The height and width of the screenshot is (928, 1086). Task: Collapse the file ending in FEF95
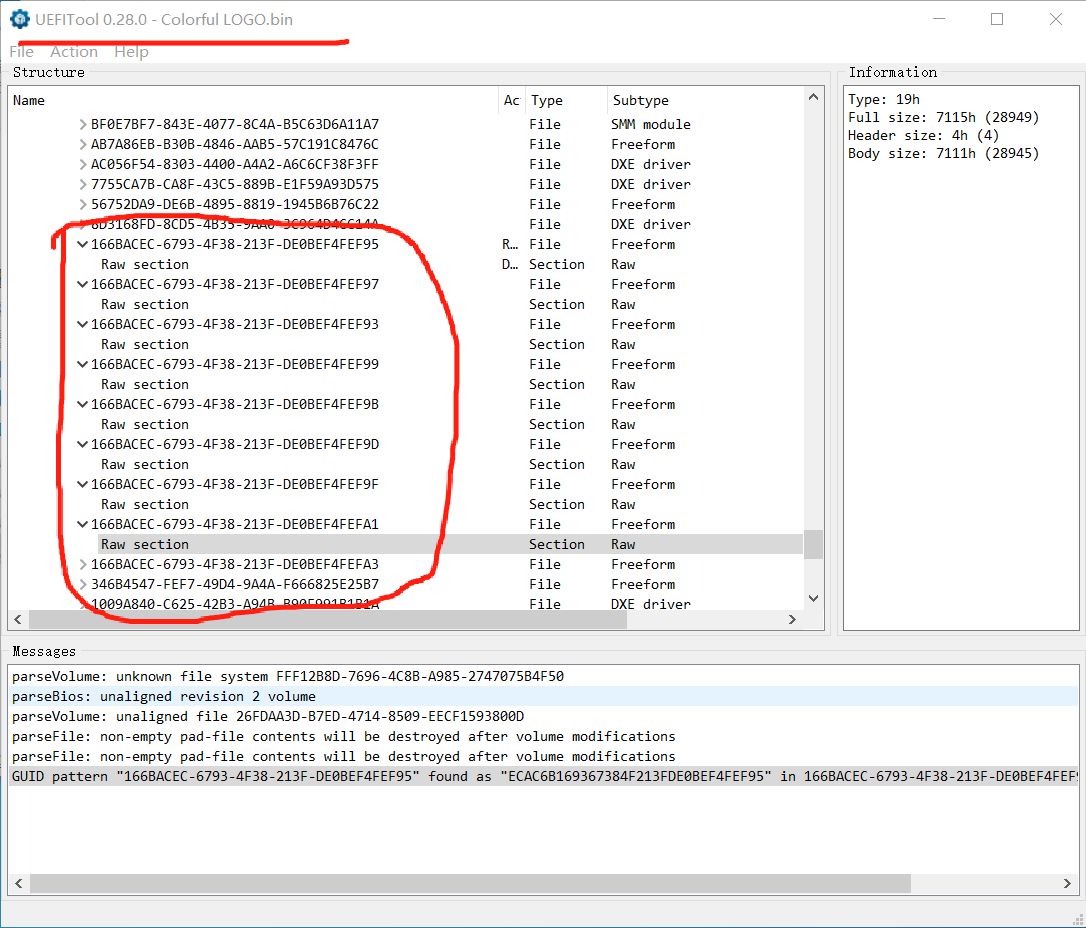[x=82, y=244]
